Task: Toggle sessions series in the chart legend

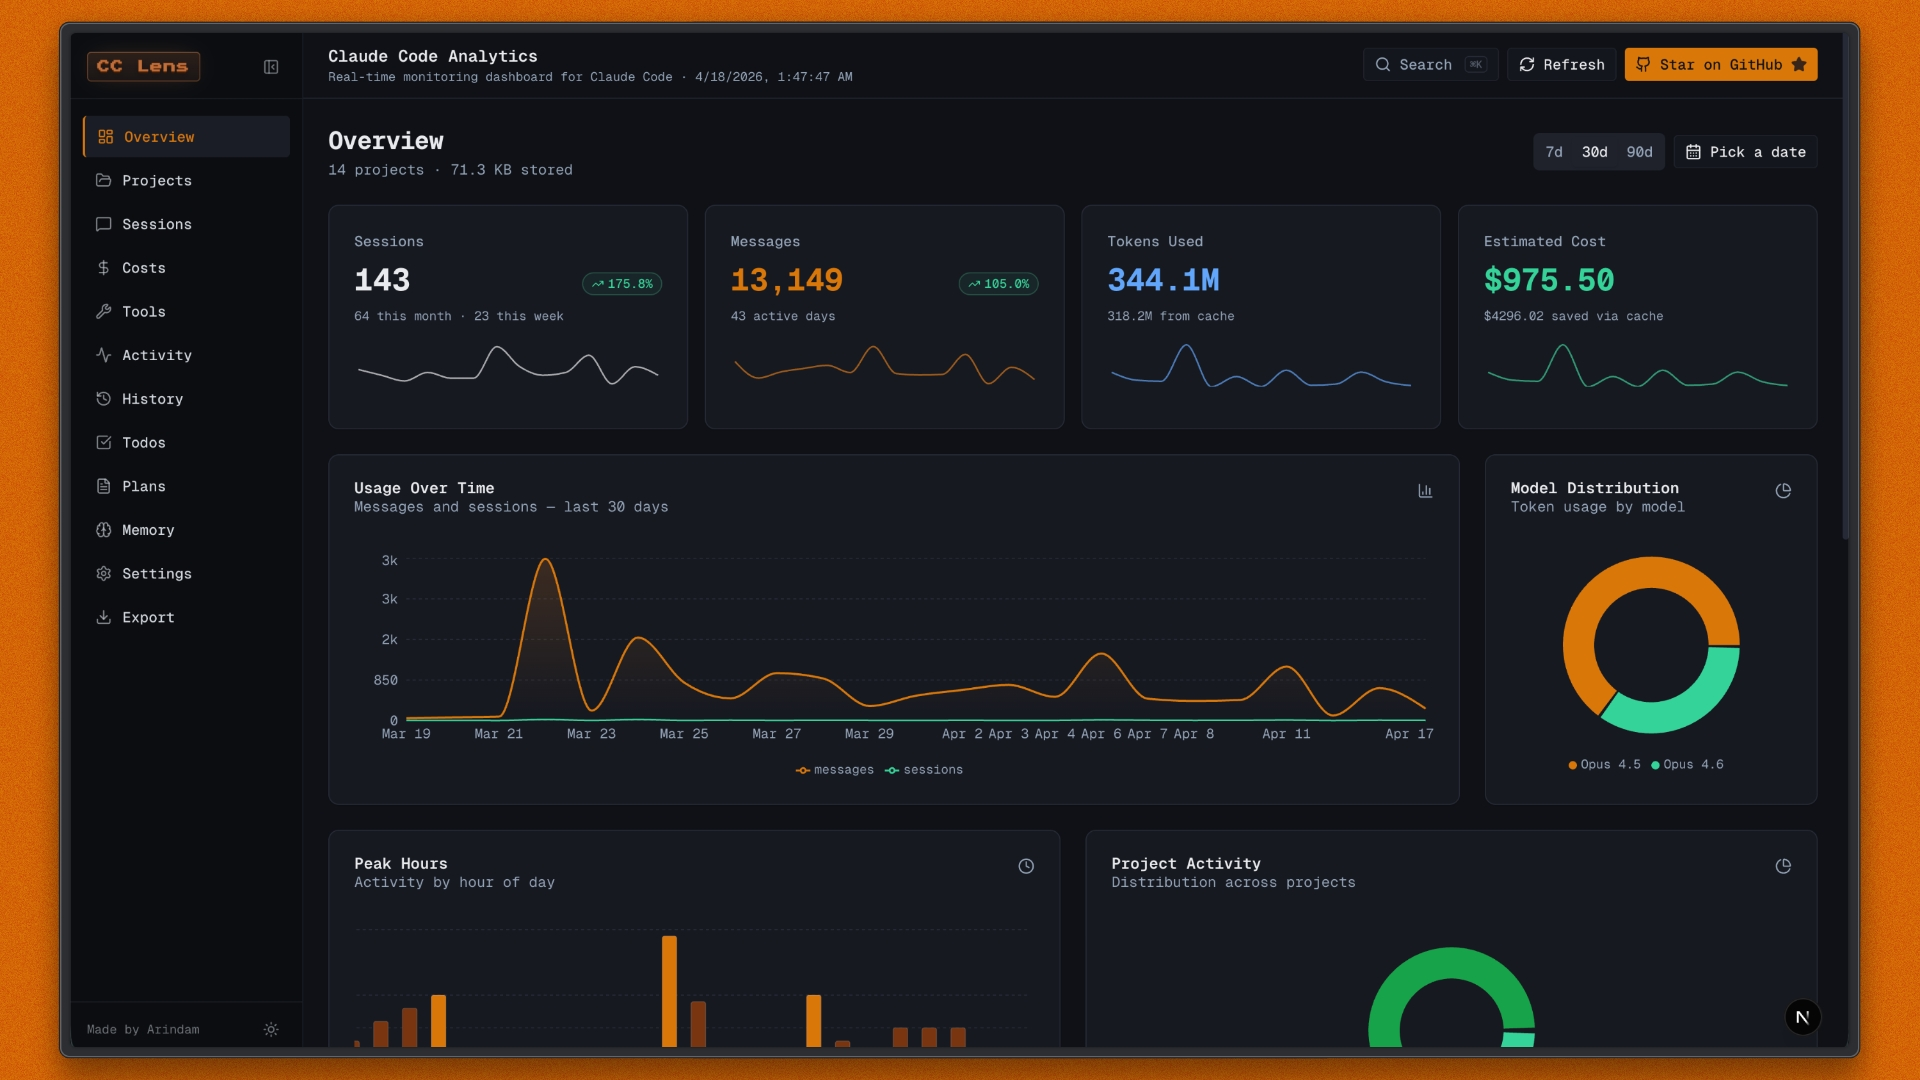Action: coord(924,770)
